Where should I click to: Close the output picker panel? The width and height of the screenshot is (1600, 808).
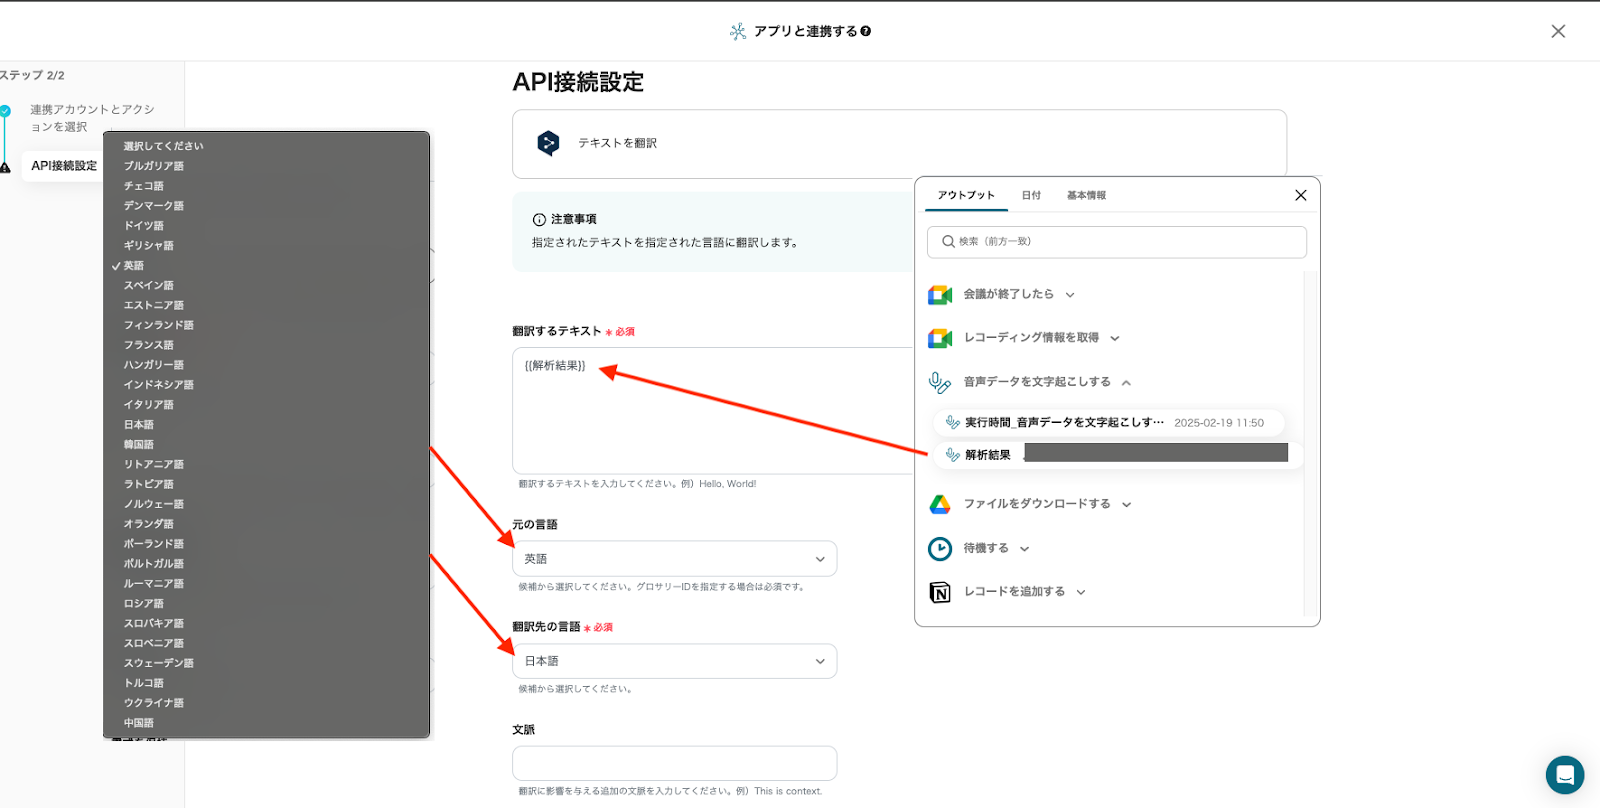click(1301, 195)
